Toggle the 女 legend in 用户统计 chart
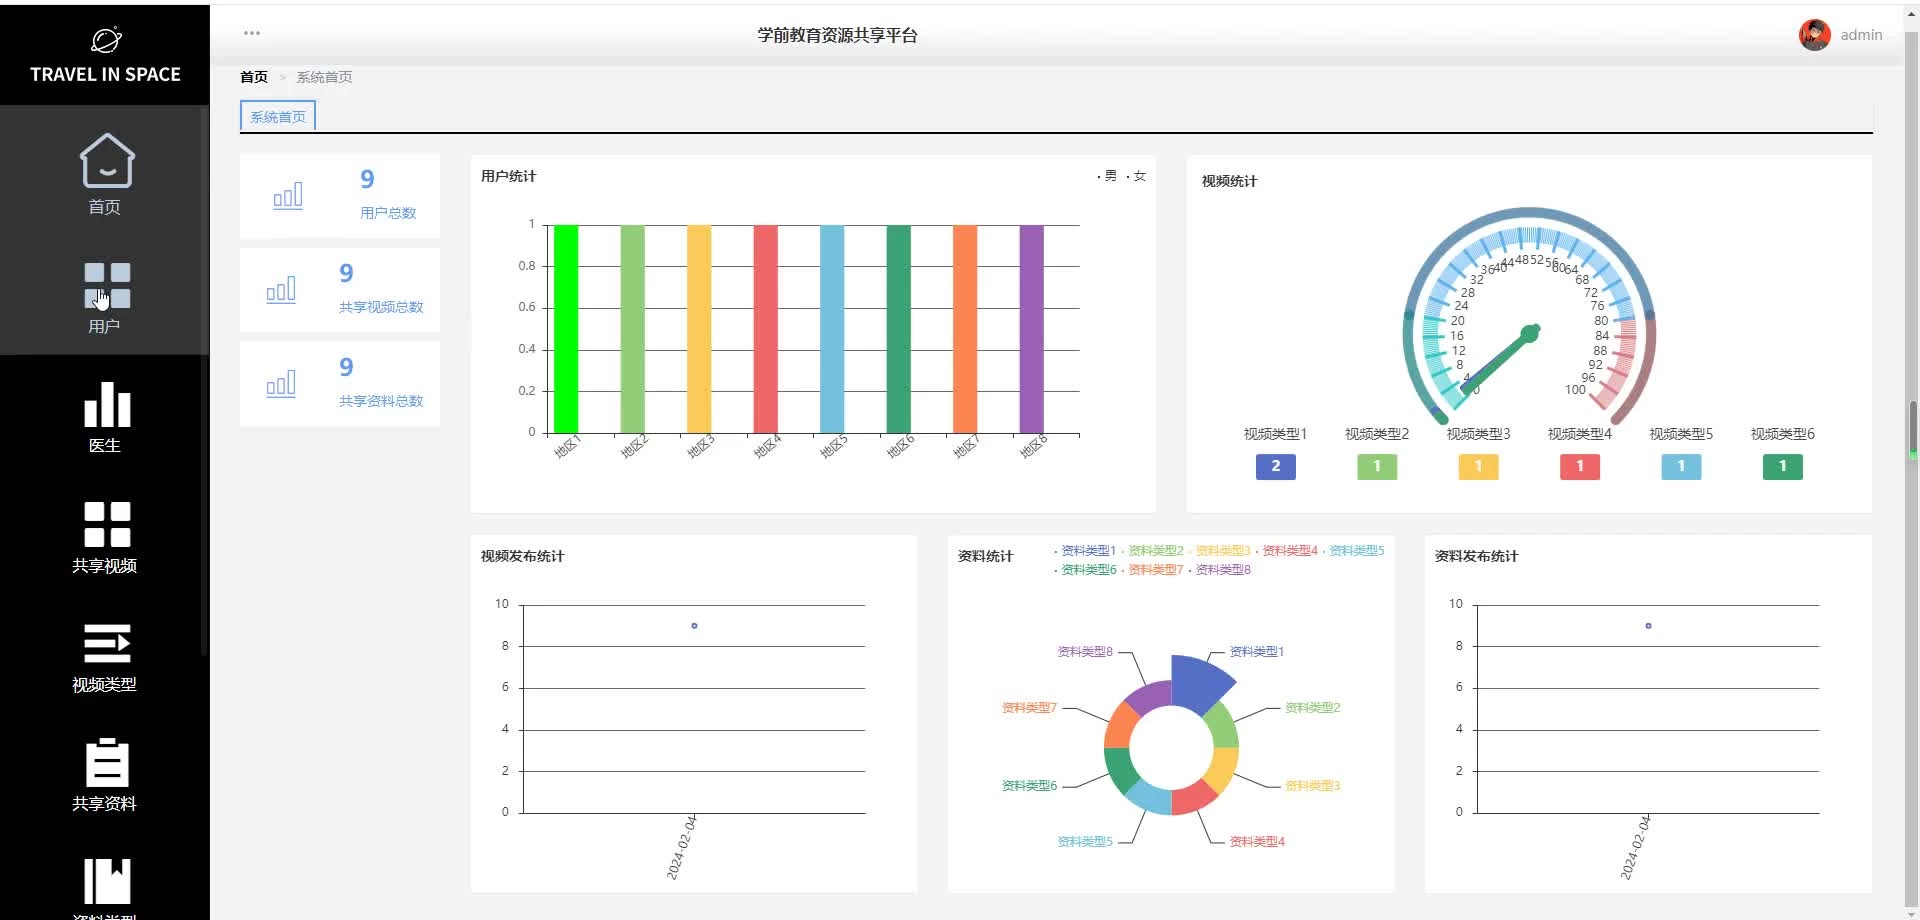The width and height of the screenshot is (1920, 920). pos(1137,176)
